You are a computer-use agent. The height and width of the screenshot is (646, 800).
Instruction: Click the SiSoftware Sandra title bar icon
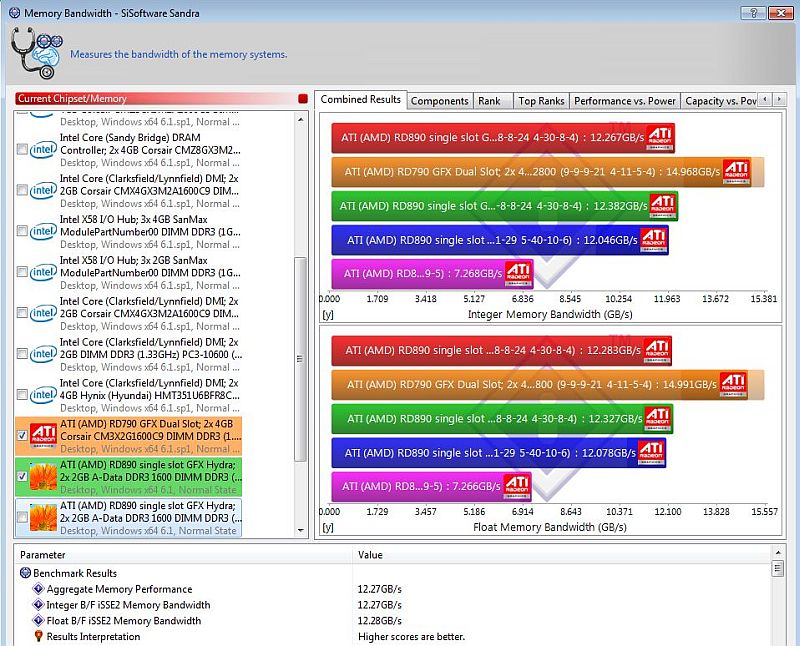click(x=14, y=13)
